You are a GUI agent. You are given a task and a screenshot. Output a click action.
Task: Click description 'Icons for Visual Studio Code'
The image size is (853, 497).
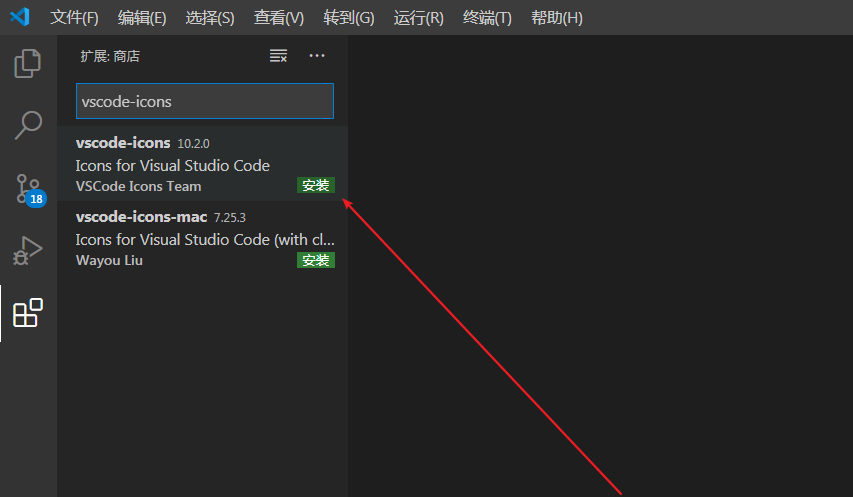pos(172,165)
